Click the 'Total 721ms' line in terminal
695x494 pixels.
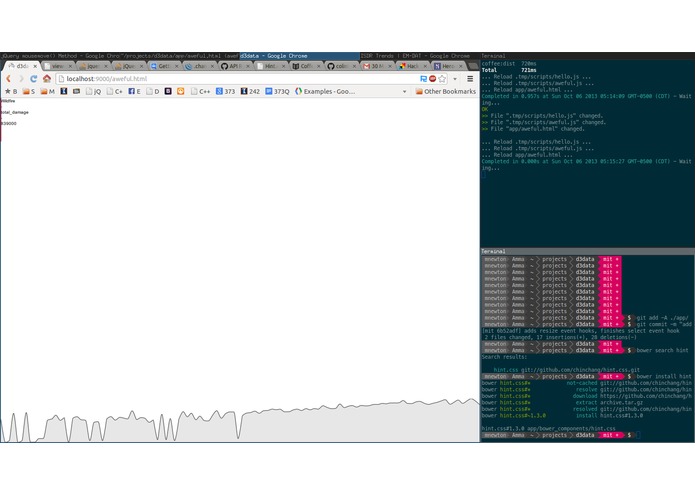[x=509, y=70]
